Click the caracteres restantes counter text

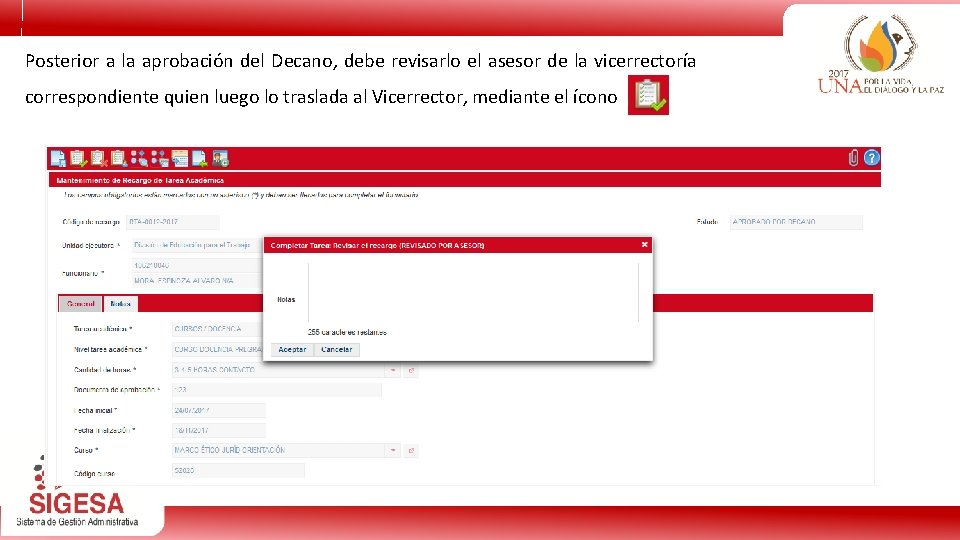point(347,332)
